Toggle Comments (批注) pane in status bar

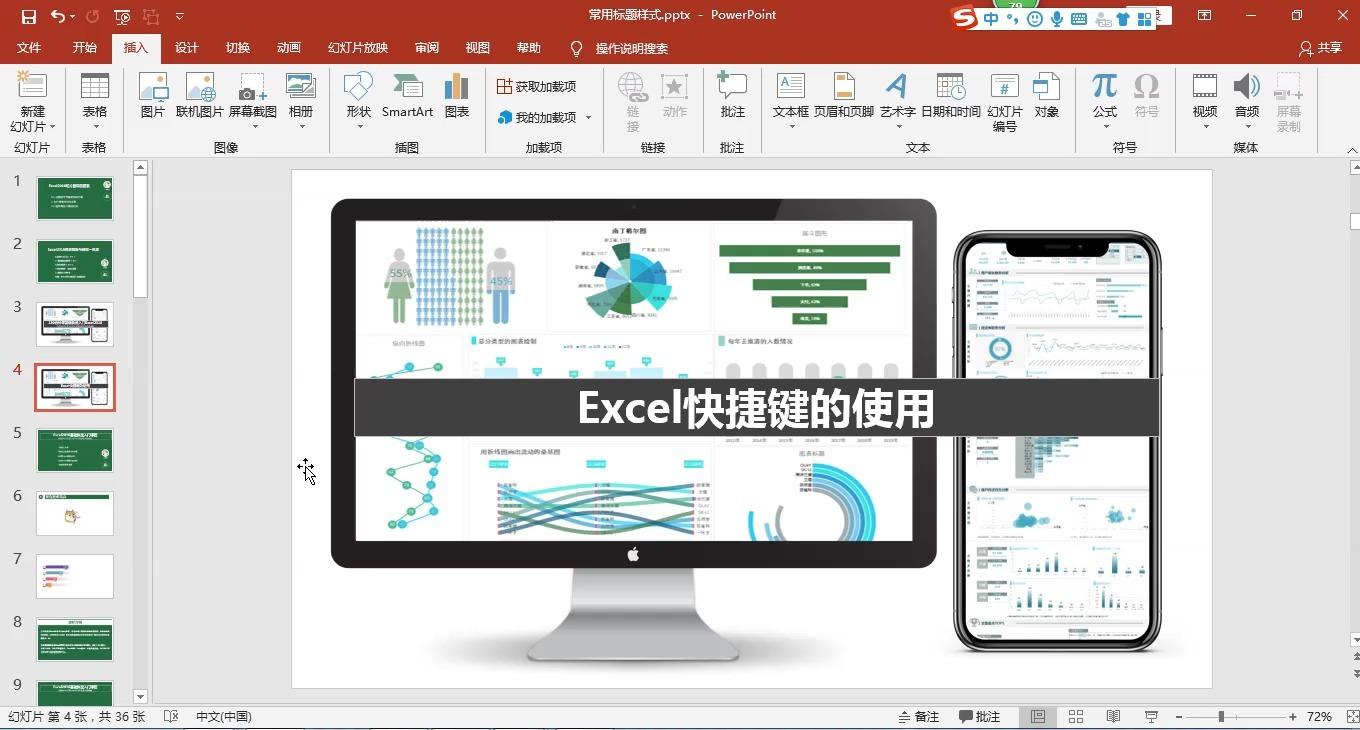[980, 717]
